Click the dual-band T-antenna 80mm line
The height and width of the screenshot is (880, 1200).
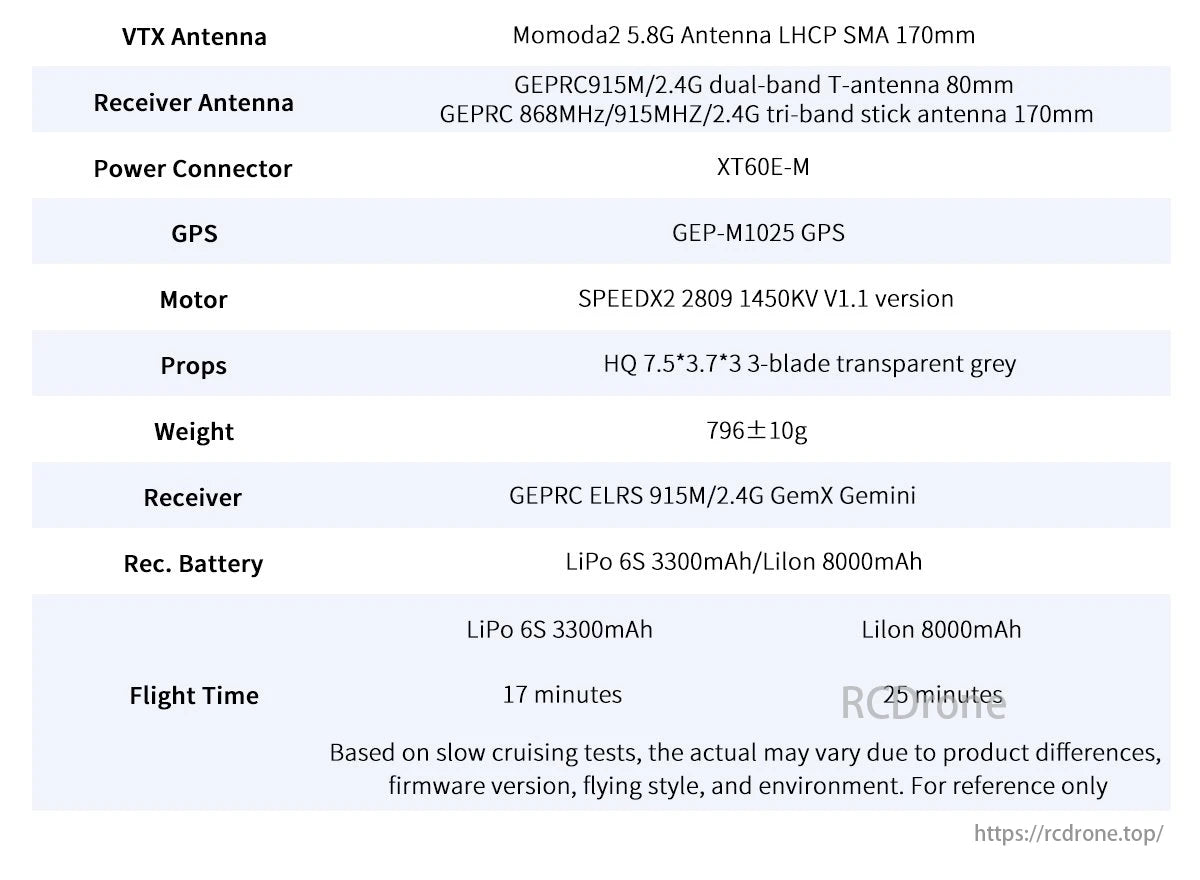pyautogui.click(x=763, y=84)
